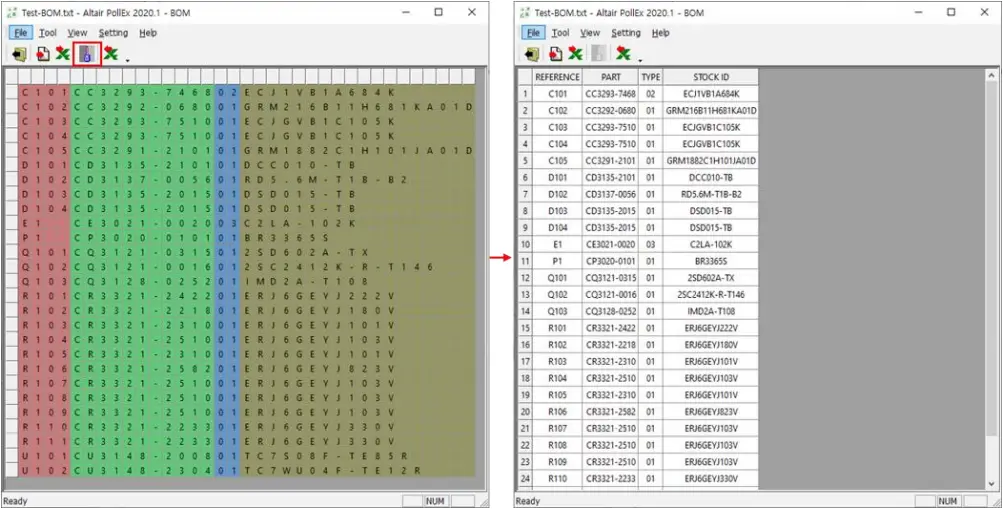Select the PART column header
The image size is (1003, 509).
coord(611,77)
